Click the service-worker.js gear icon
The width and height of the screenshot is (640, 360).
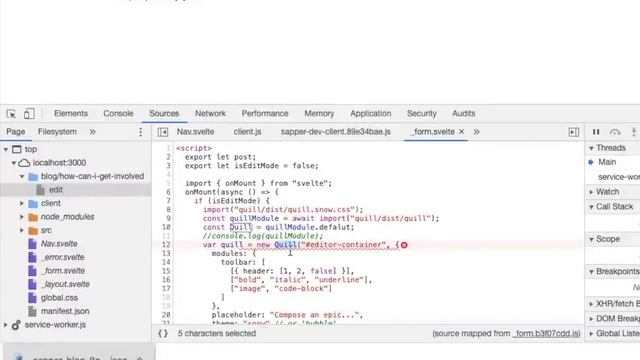[16, 325]
